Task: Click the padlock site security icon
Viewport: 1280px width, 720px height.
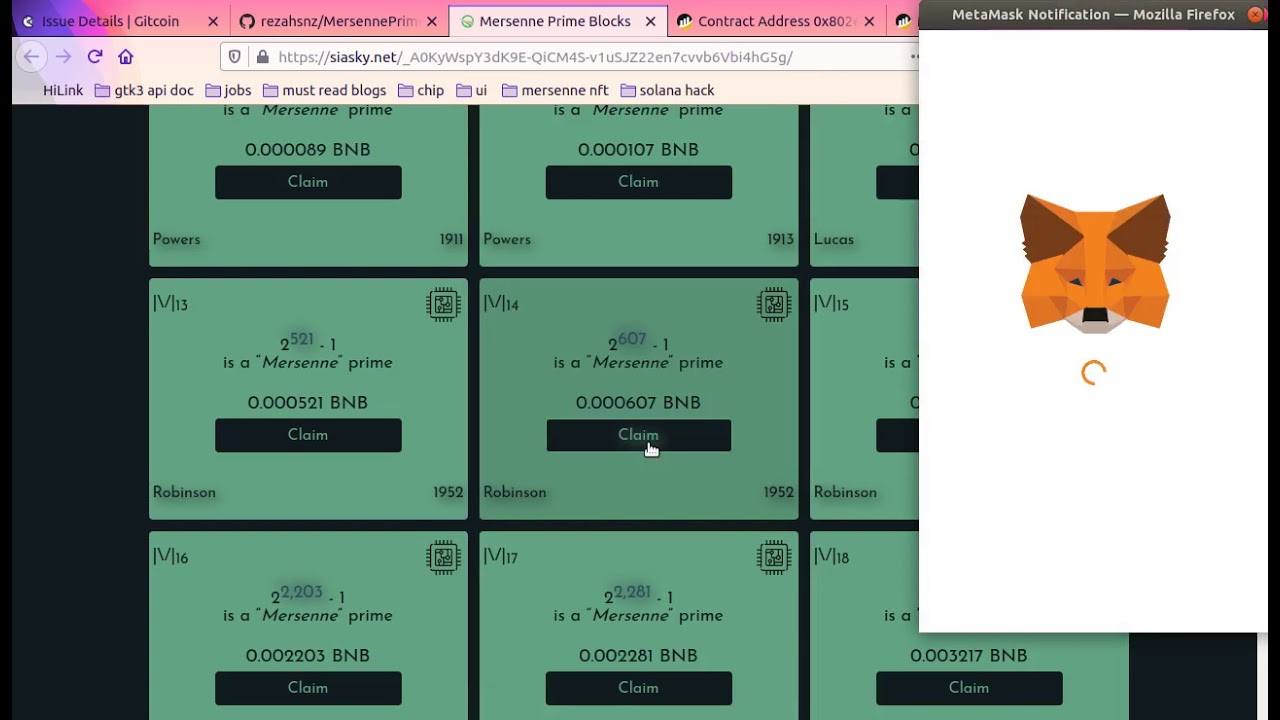Action: pos(262,57)
